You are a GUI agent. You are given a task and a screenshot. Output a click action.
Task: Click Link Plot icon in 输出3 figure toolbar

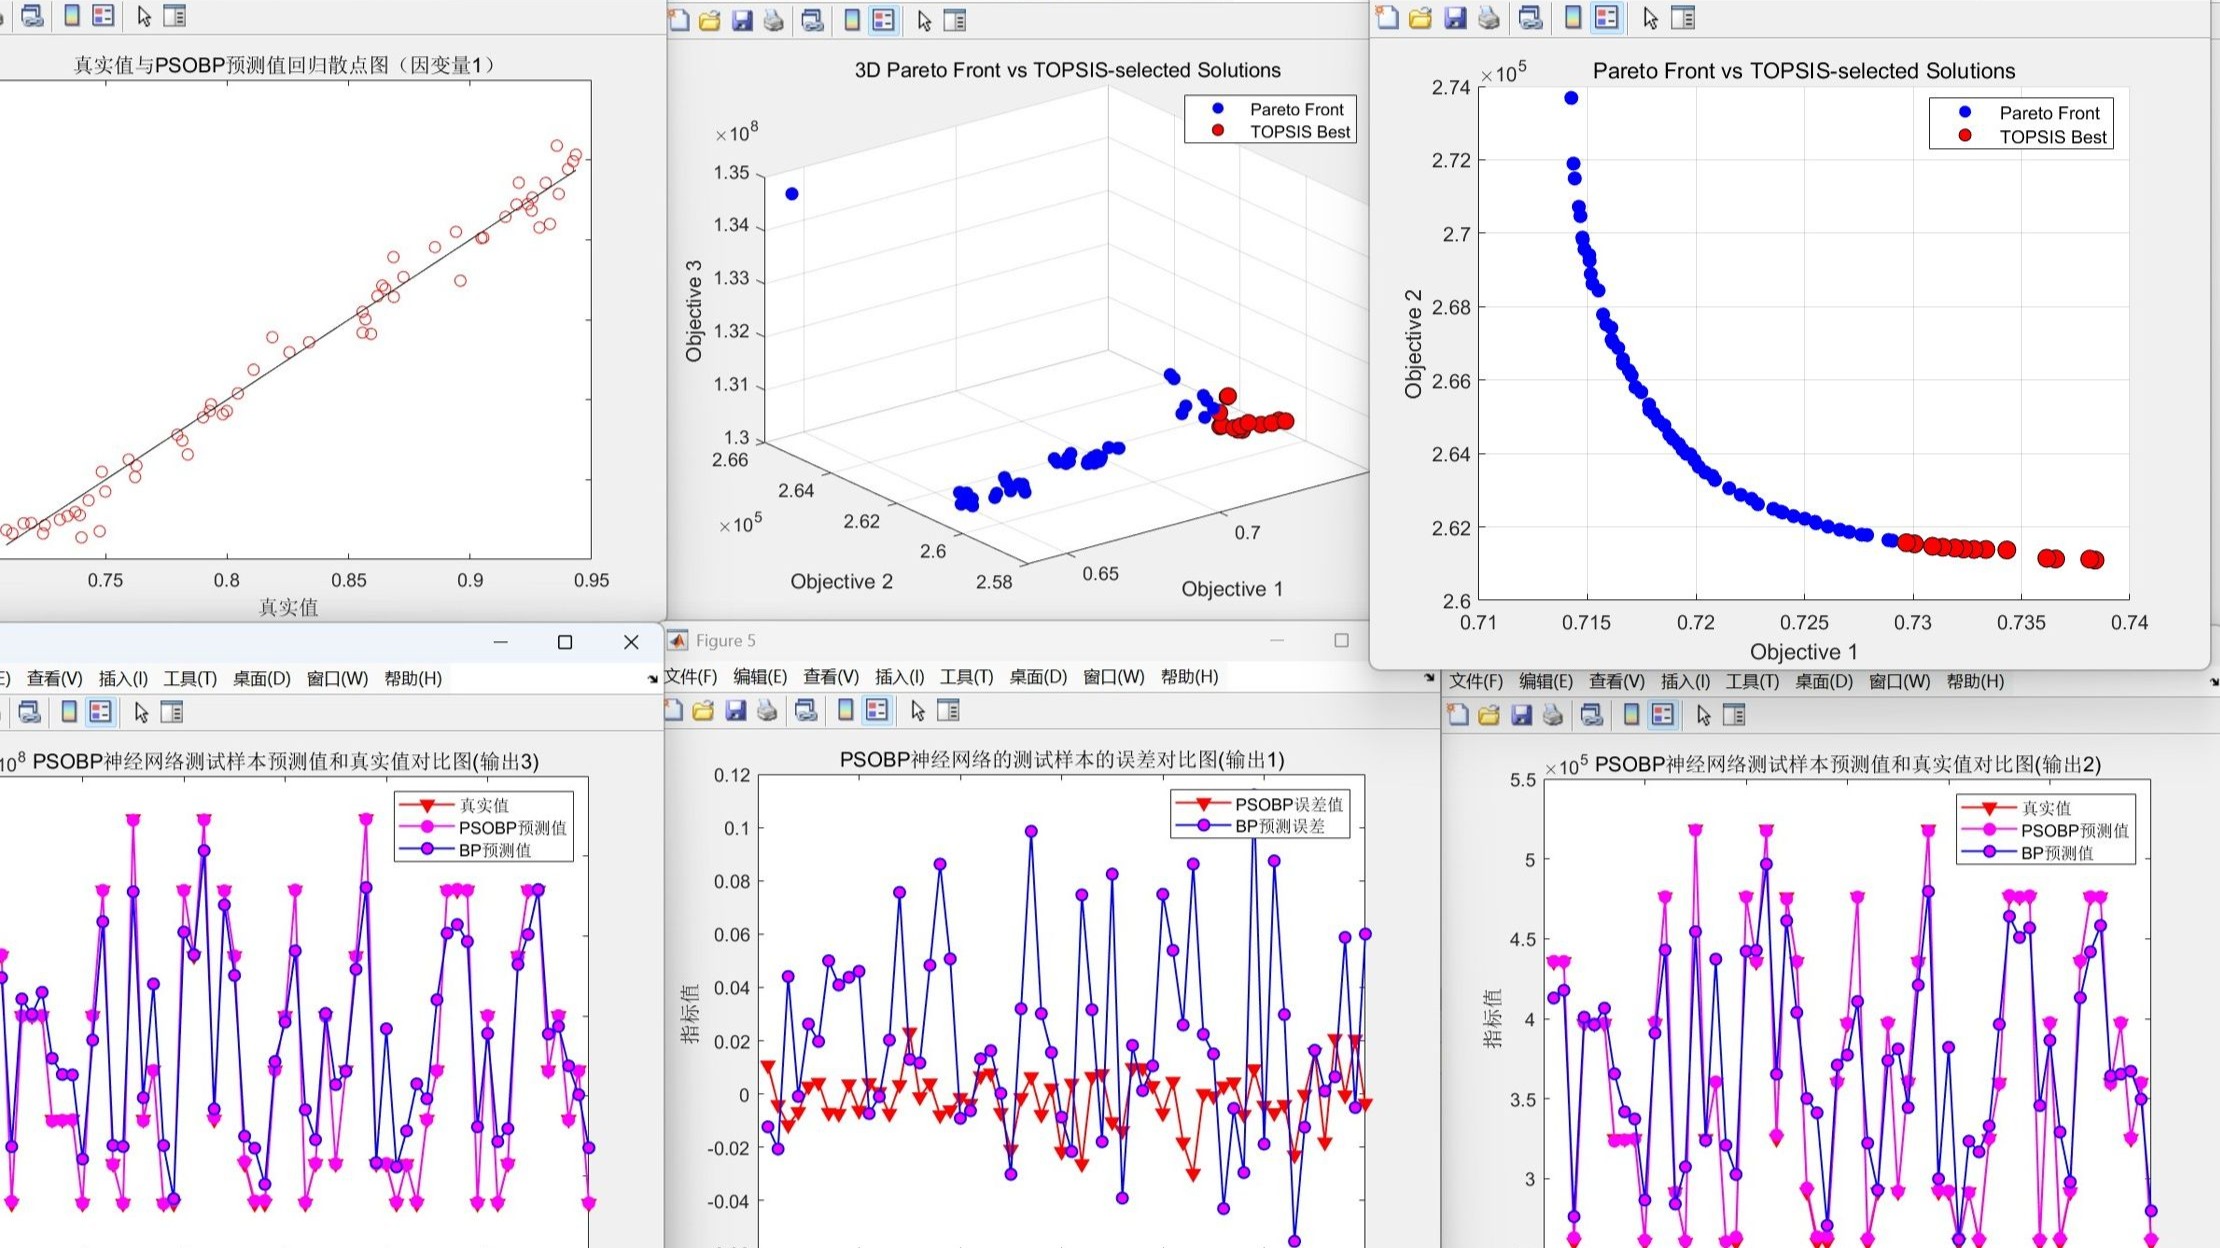click(x=30, y=712)
